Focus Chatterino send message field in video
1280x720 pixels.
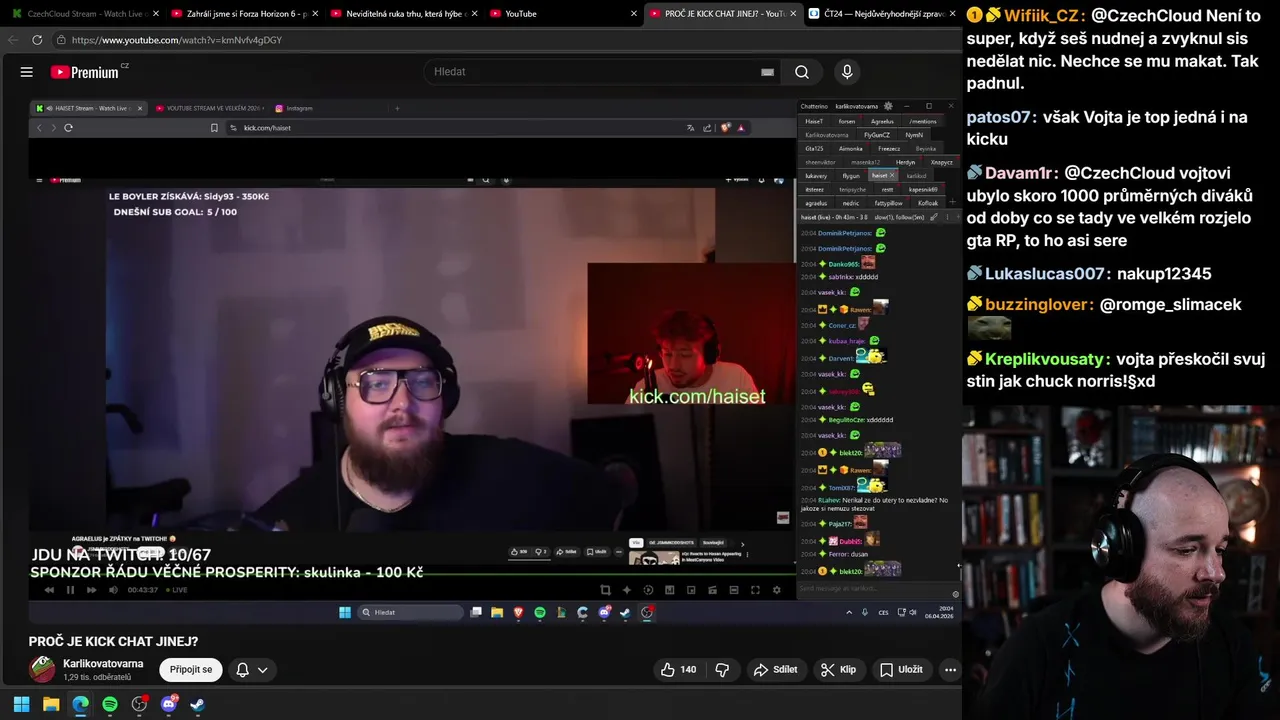872,589
